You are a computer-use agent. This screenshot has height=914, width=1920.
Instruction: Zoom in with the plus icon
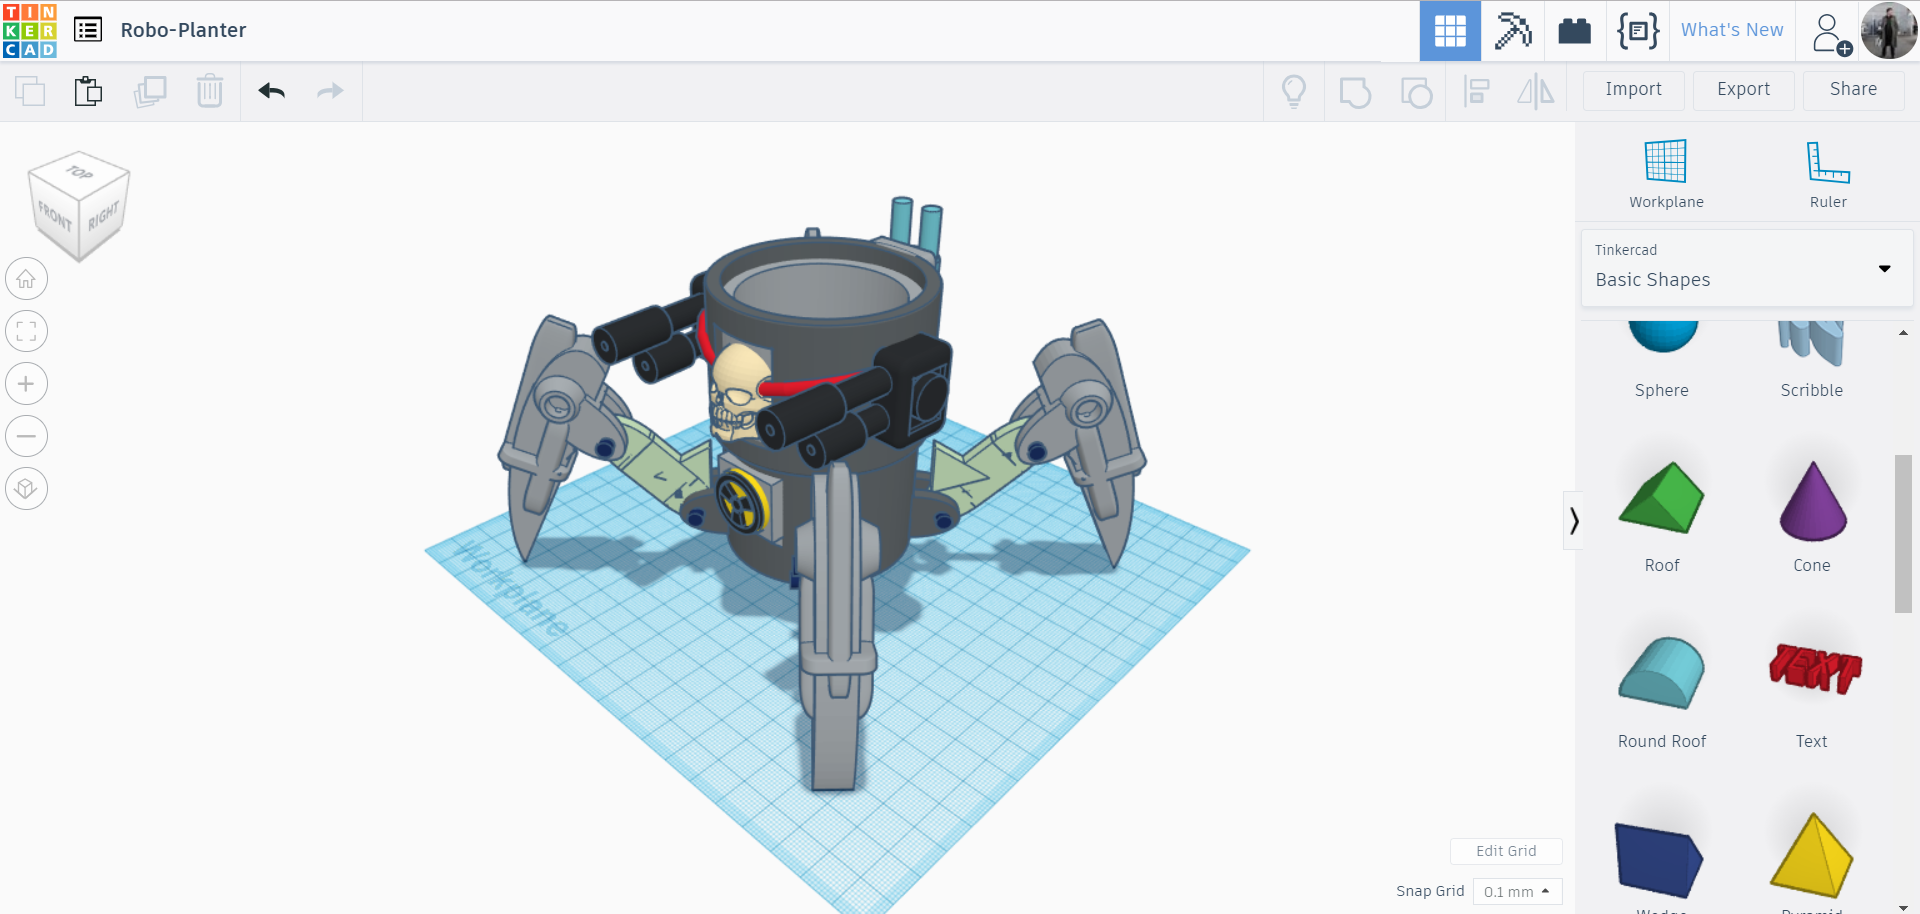pos(27,384)
